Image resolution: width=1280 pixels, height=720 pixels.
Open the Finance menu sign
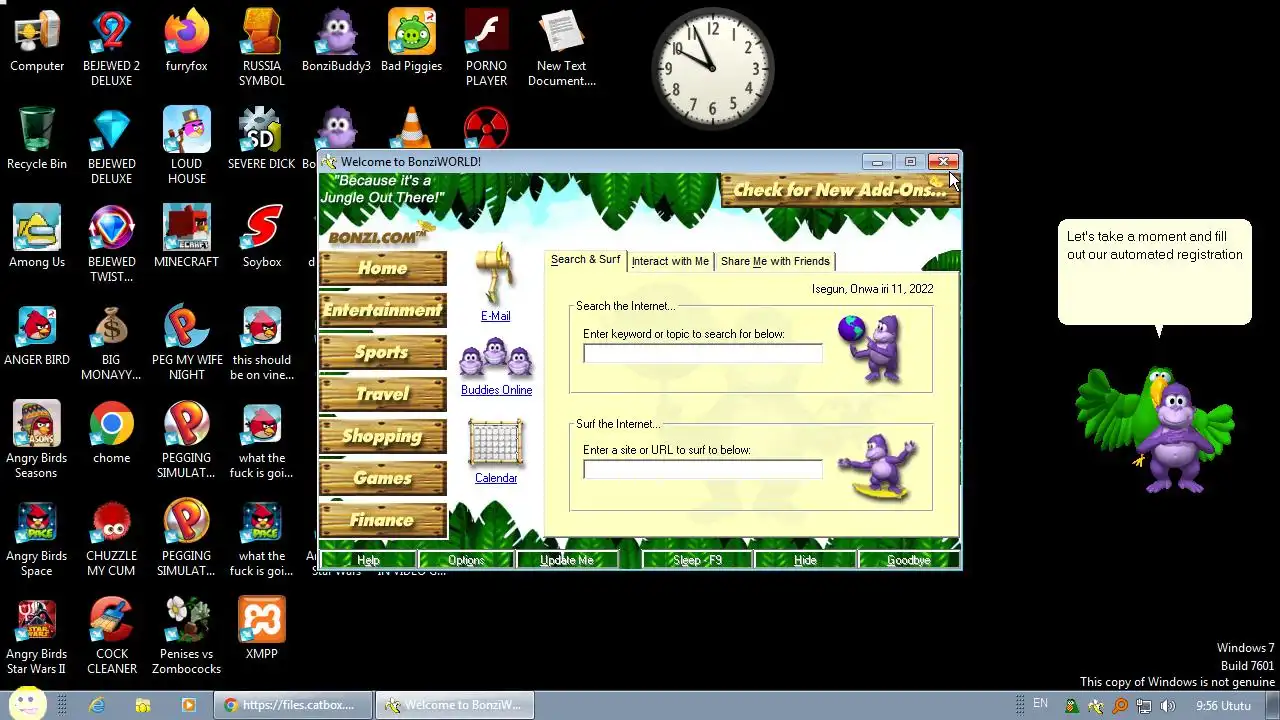[x=383, y=520]
